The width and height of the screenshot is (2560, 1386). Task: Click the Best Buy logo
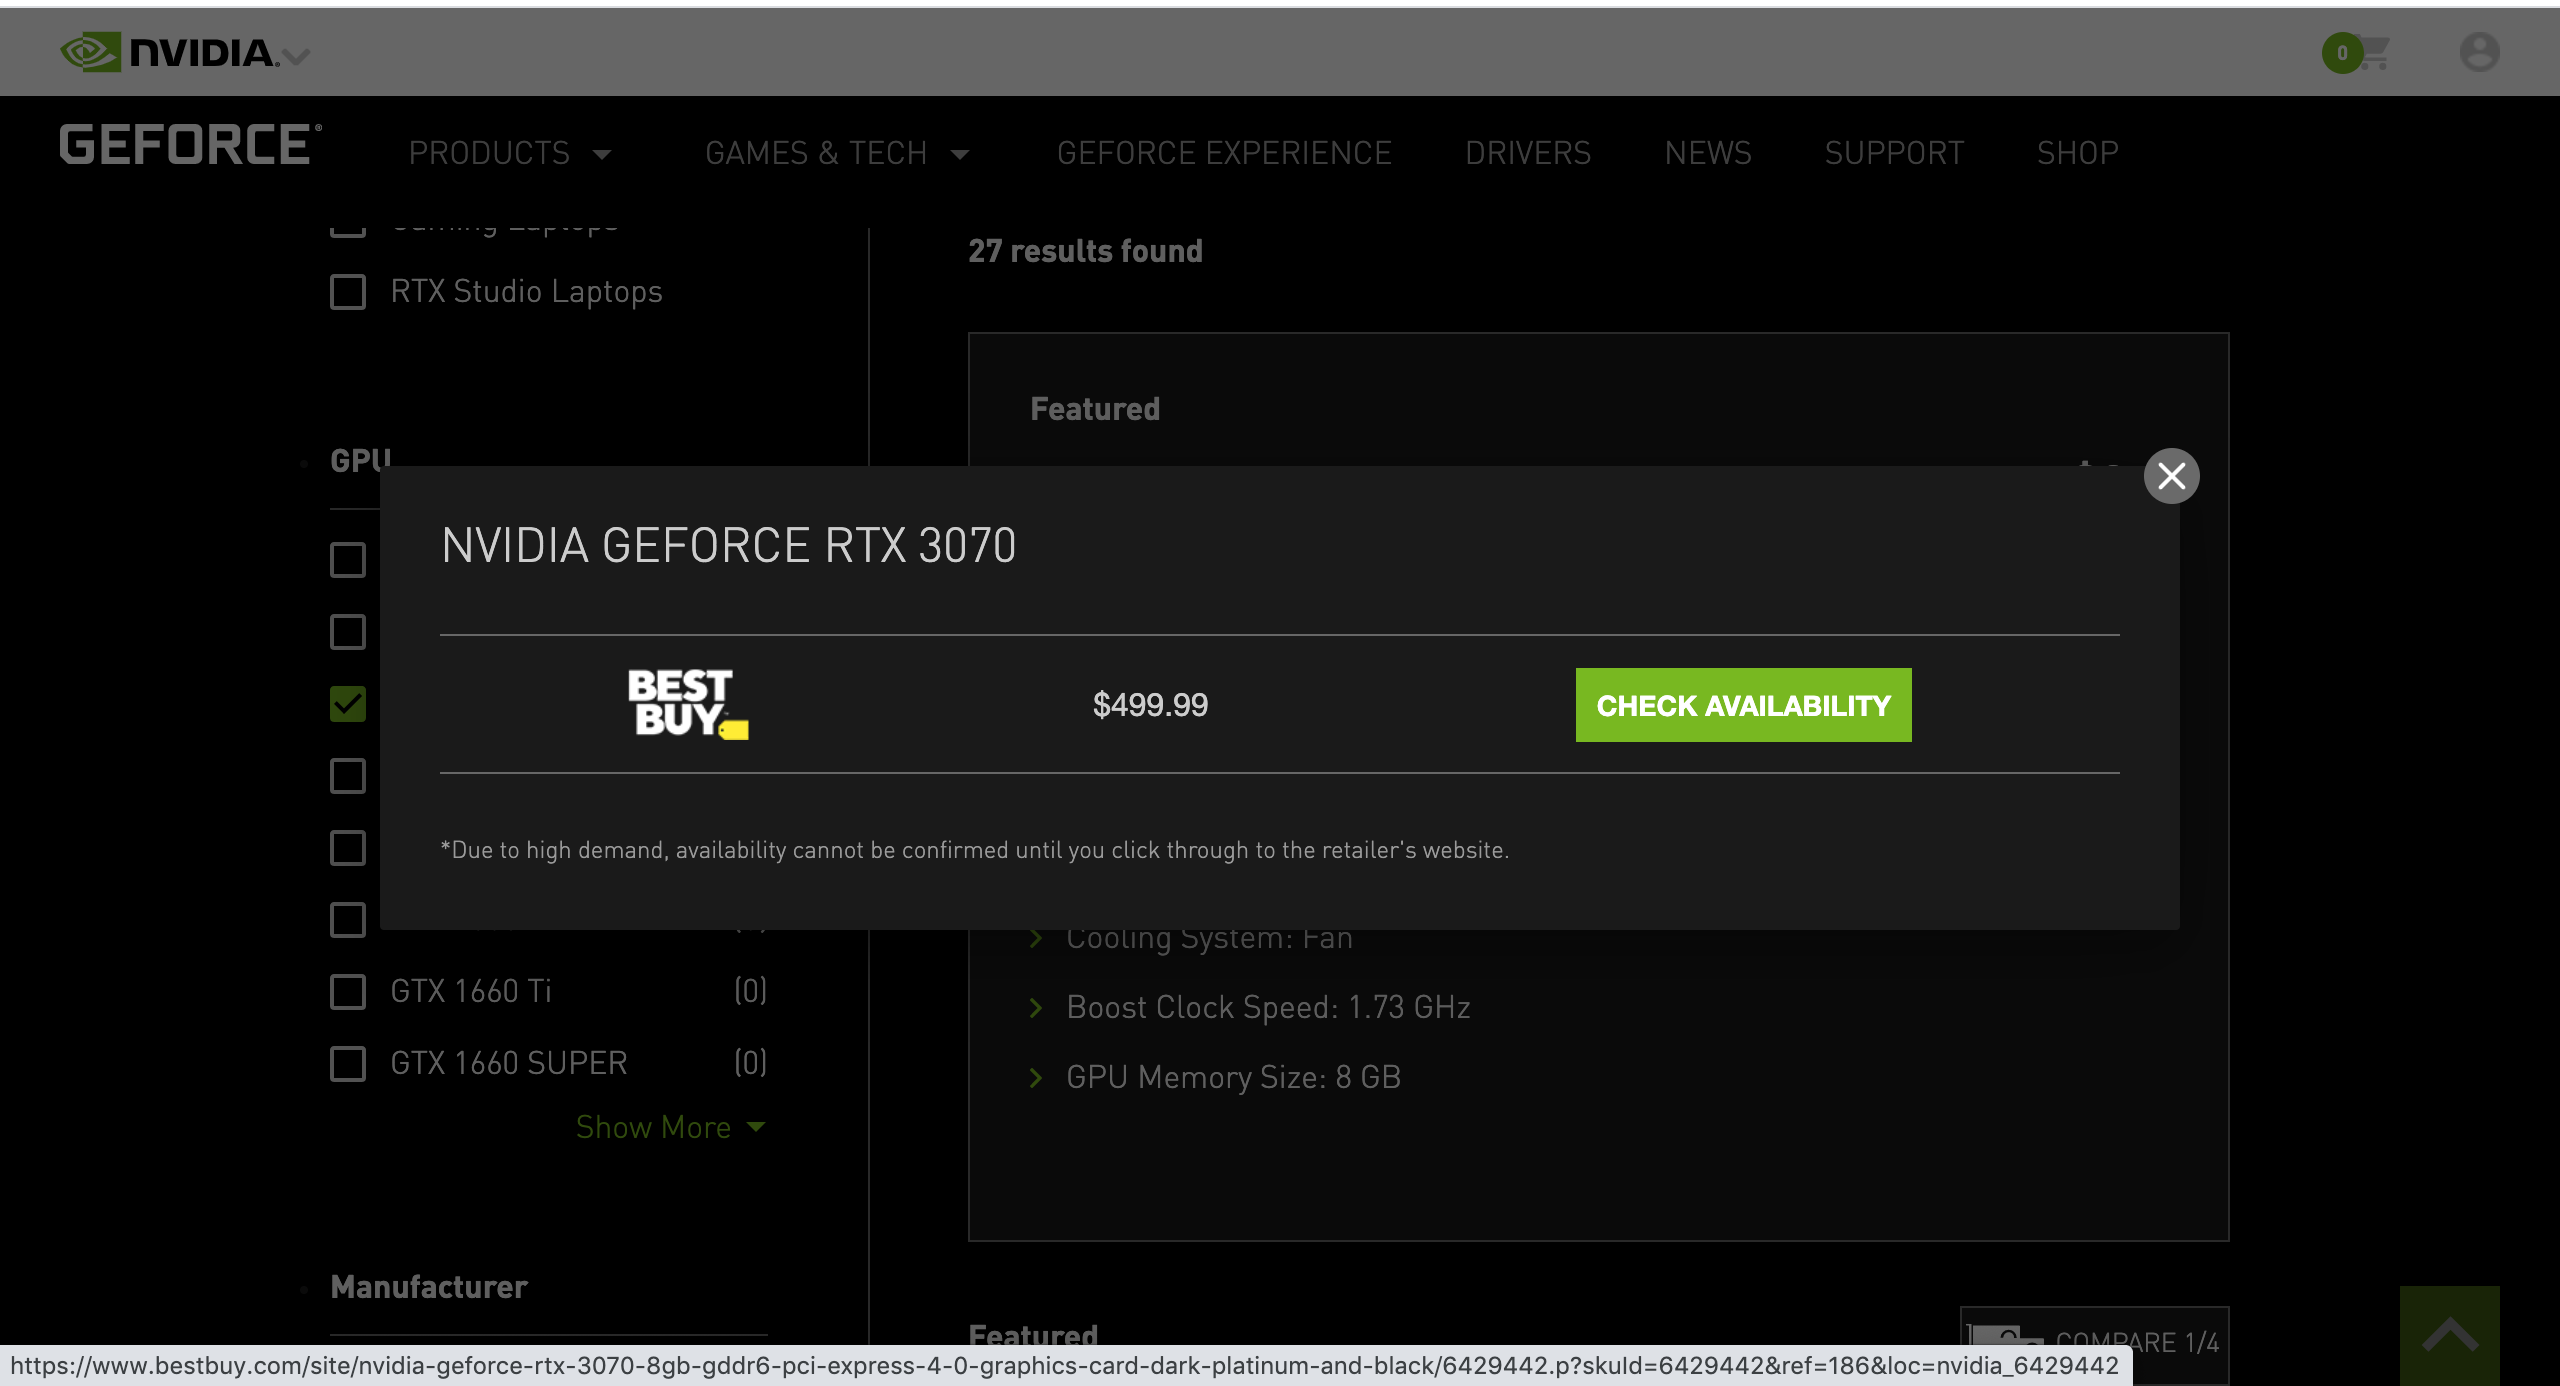(688, 704)
